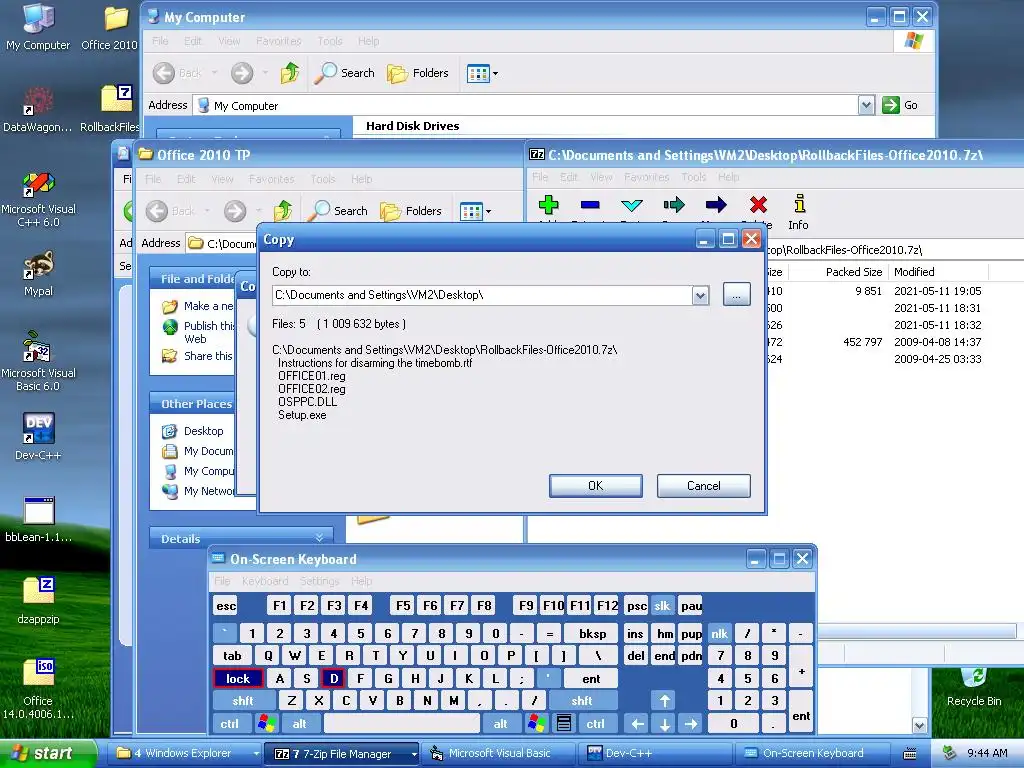Select the dzappzip desktop icon
Viewport: 1024px width, 768px height.
coord(38,601)
